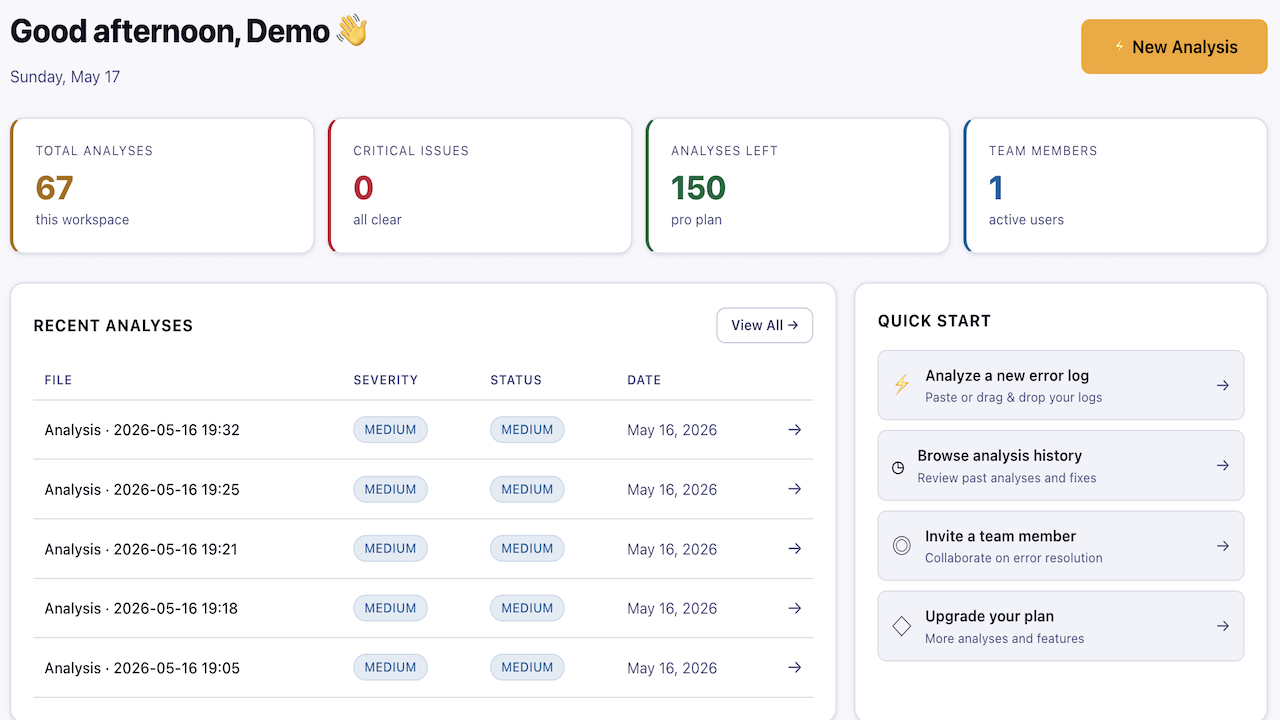Click arrow on Invite a team member card
Viewport: 1280px width, 720px height.
click(1223, 546)
